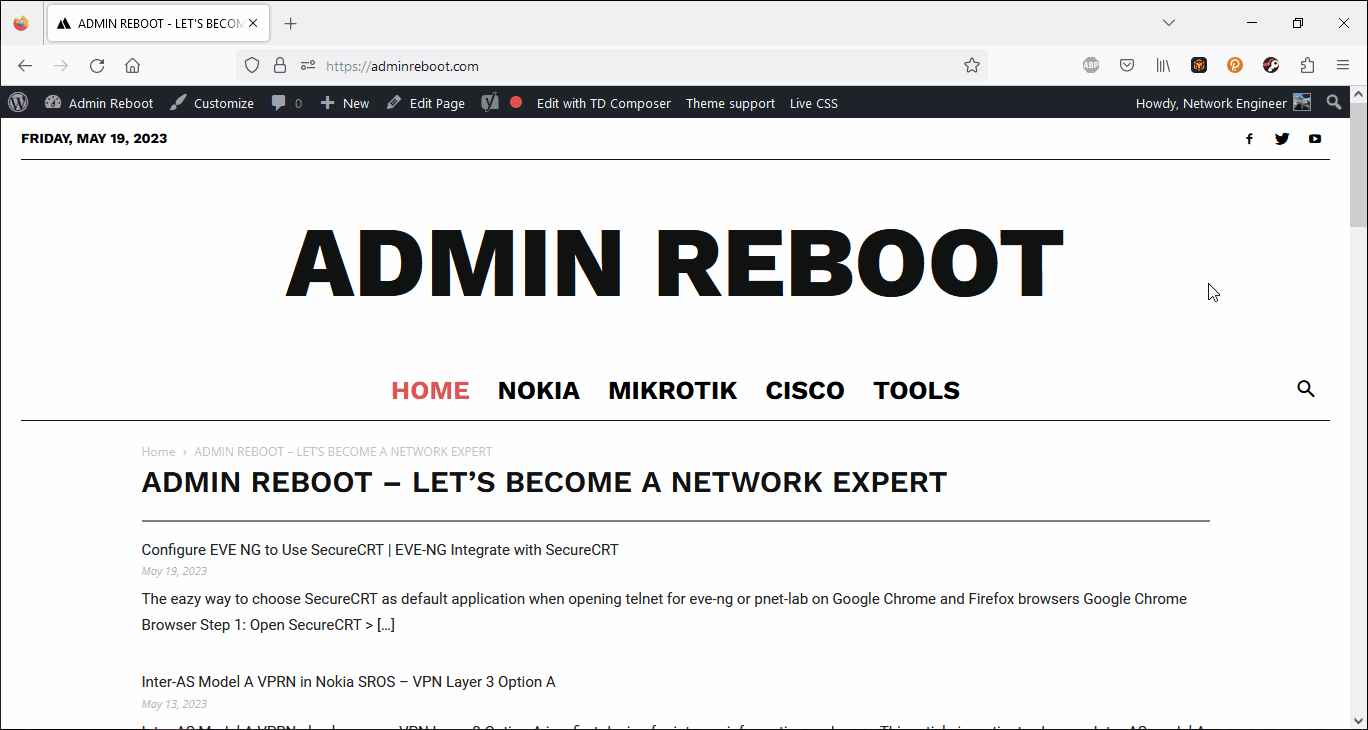The height and width of the screenshot is (730, 1368).
Task: Select TOOLS in the site navigation
Action: 917,390
